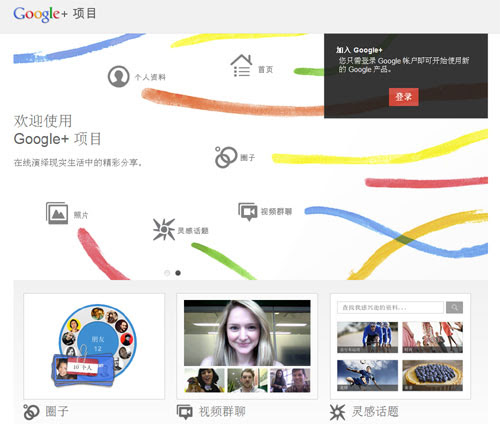Screen dimensions: 500x424
Task: Select the 圈子 circles icon in banner
Action: coord(226,157)
